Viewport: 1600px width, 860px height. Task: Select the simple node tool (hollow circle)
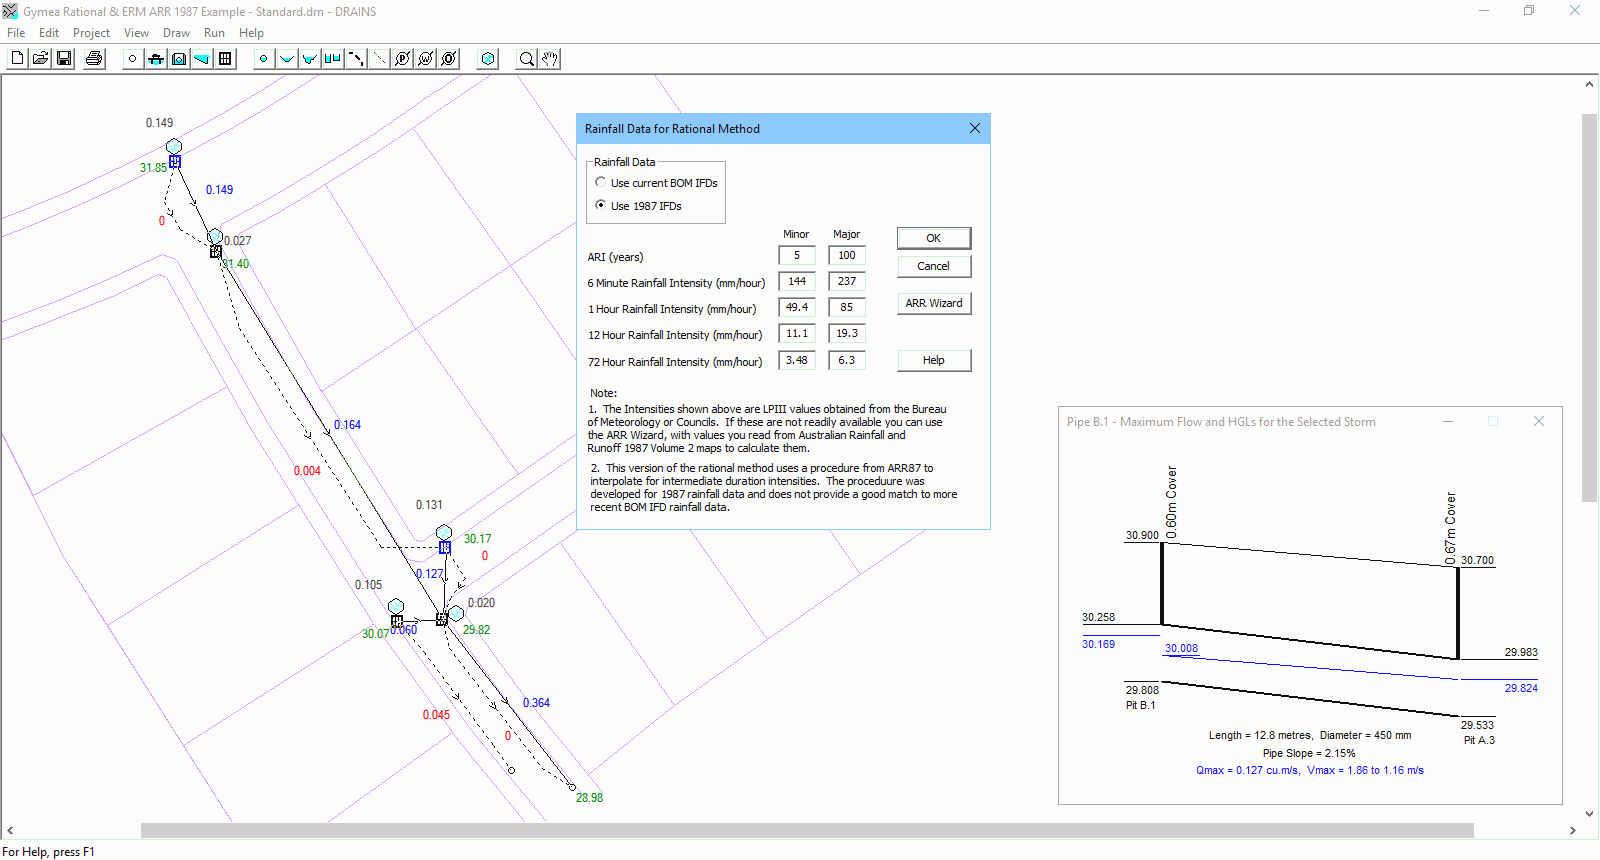(x=132, y=59)
